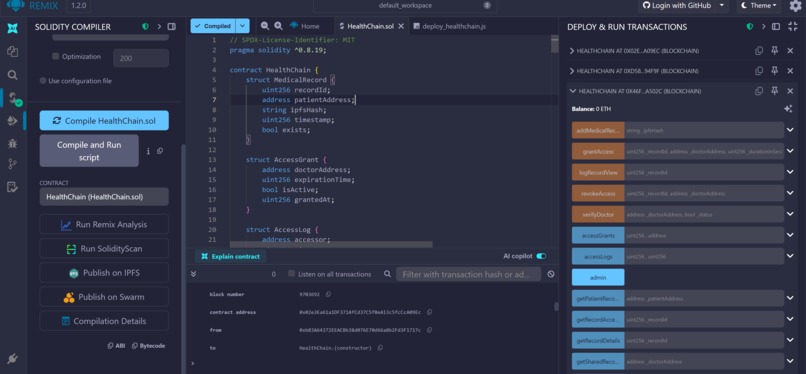This screenshot has height=374, width=806.
Task: Open the Deploy & Run Ethereum icon
Action: click(13, 121)
